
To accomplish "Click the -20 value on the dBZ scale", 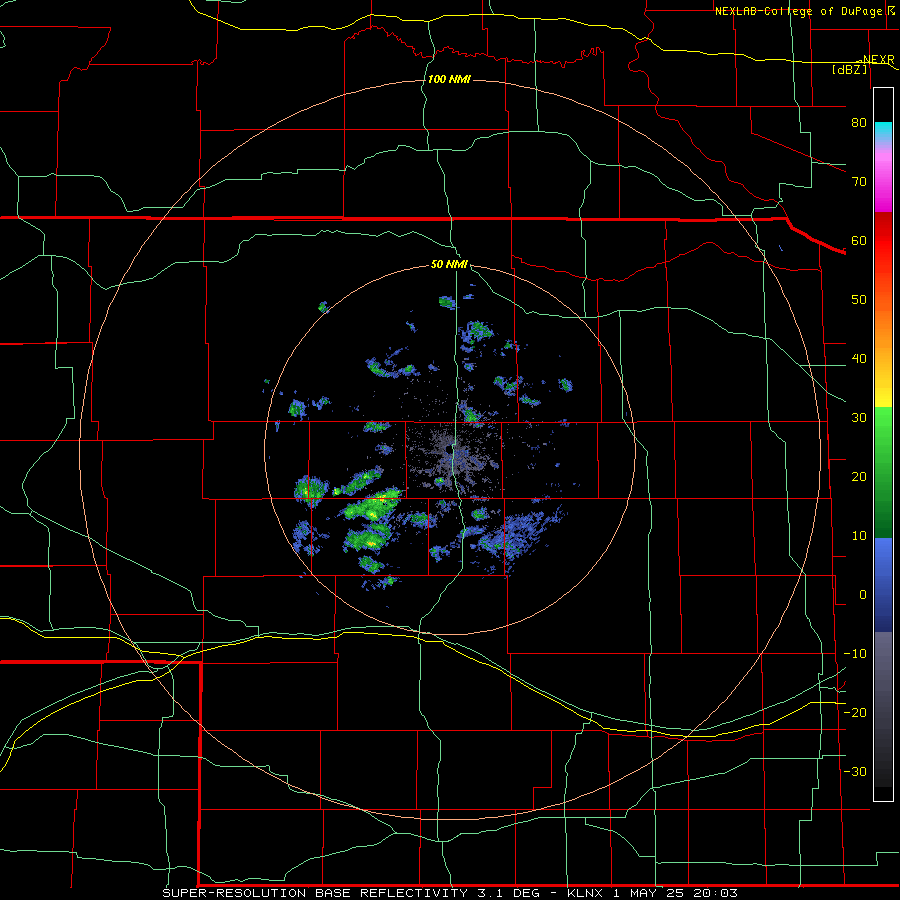I will pos(855,713).
